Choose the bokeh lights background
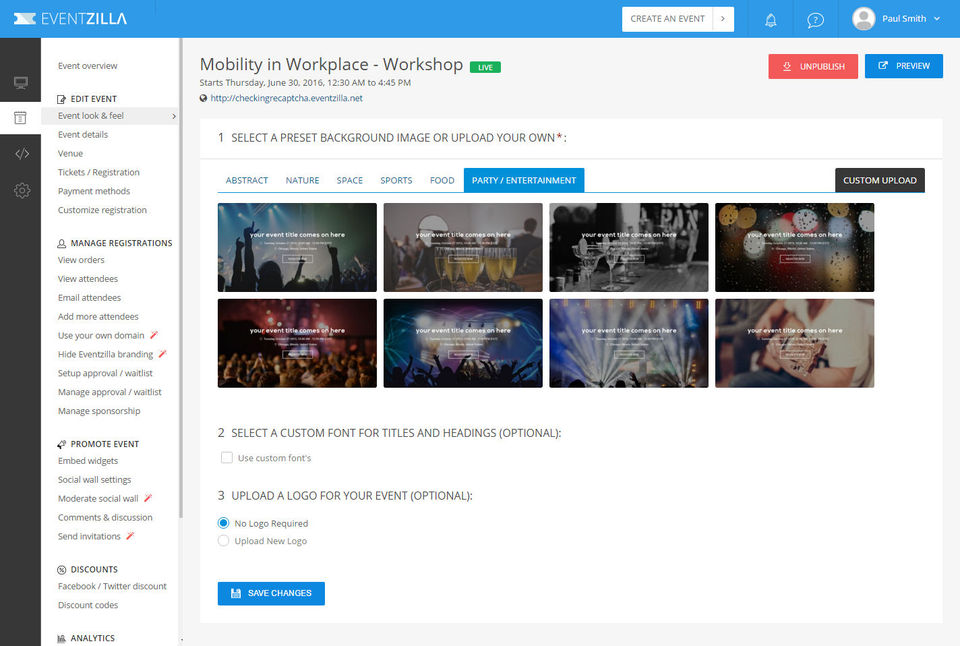The image size is (960, 646). tap(795, 247)
